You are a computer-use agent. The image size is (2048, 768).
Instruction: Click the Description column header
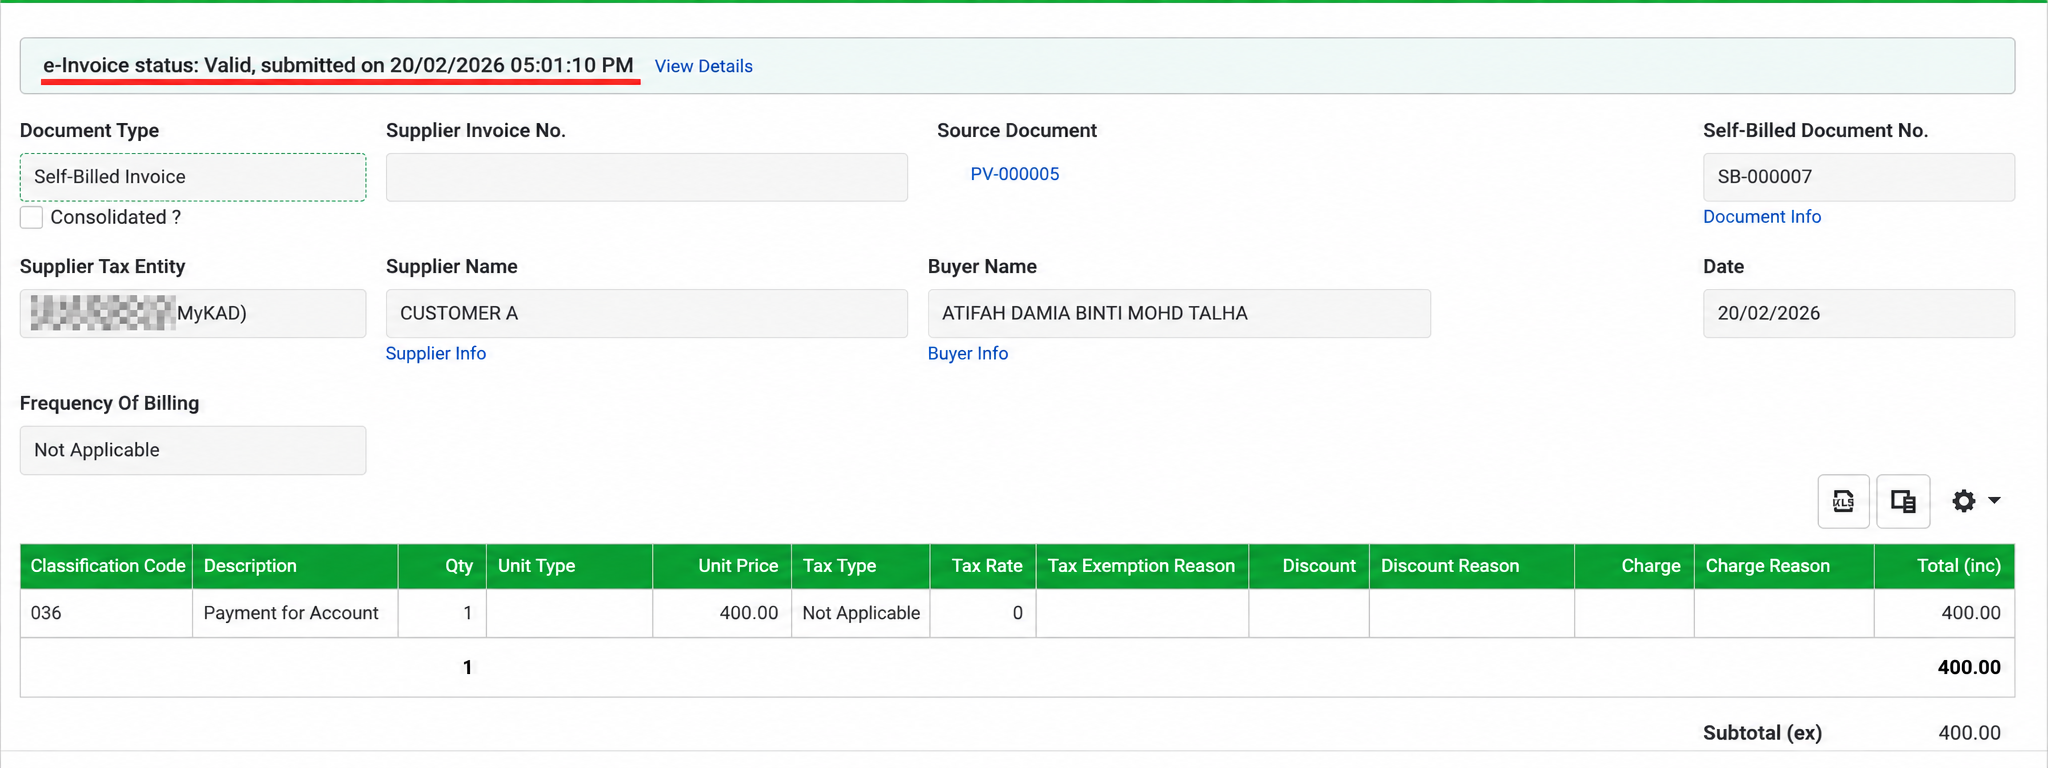[x=295, y=566]
